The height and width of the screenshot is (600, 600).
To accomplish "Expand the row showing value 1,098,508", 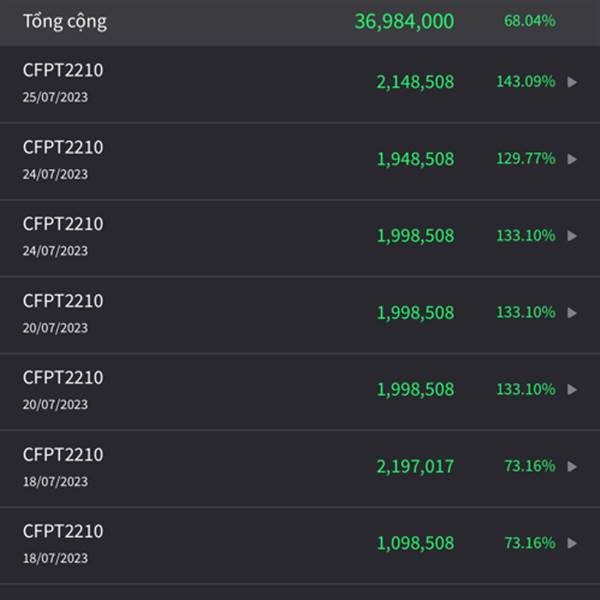I will click(572, 543).
